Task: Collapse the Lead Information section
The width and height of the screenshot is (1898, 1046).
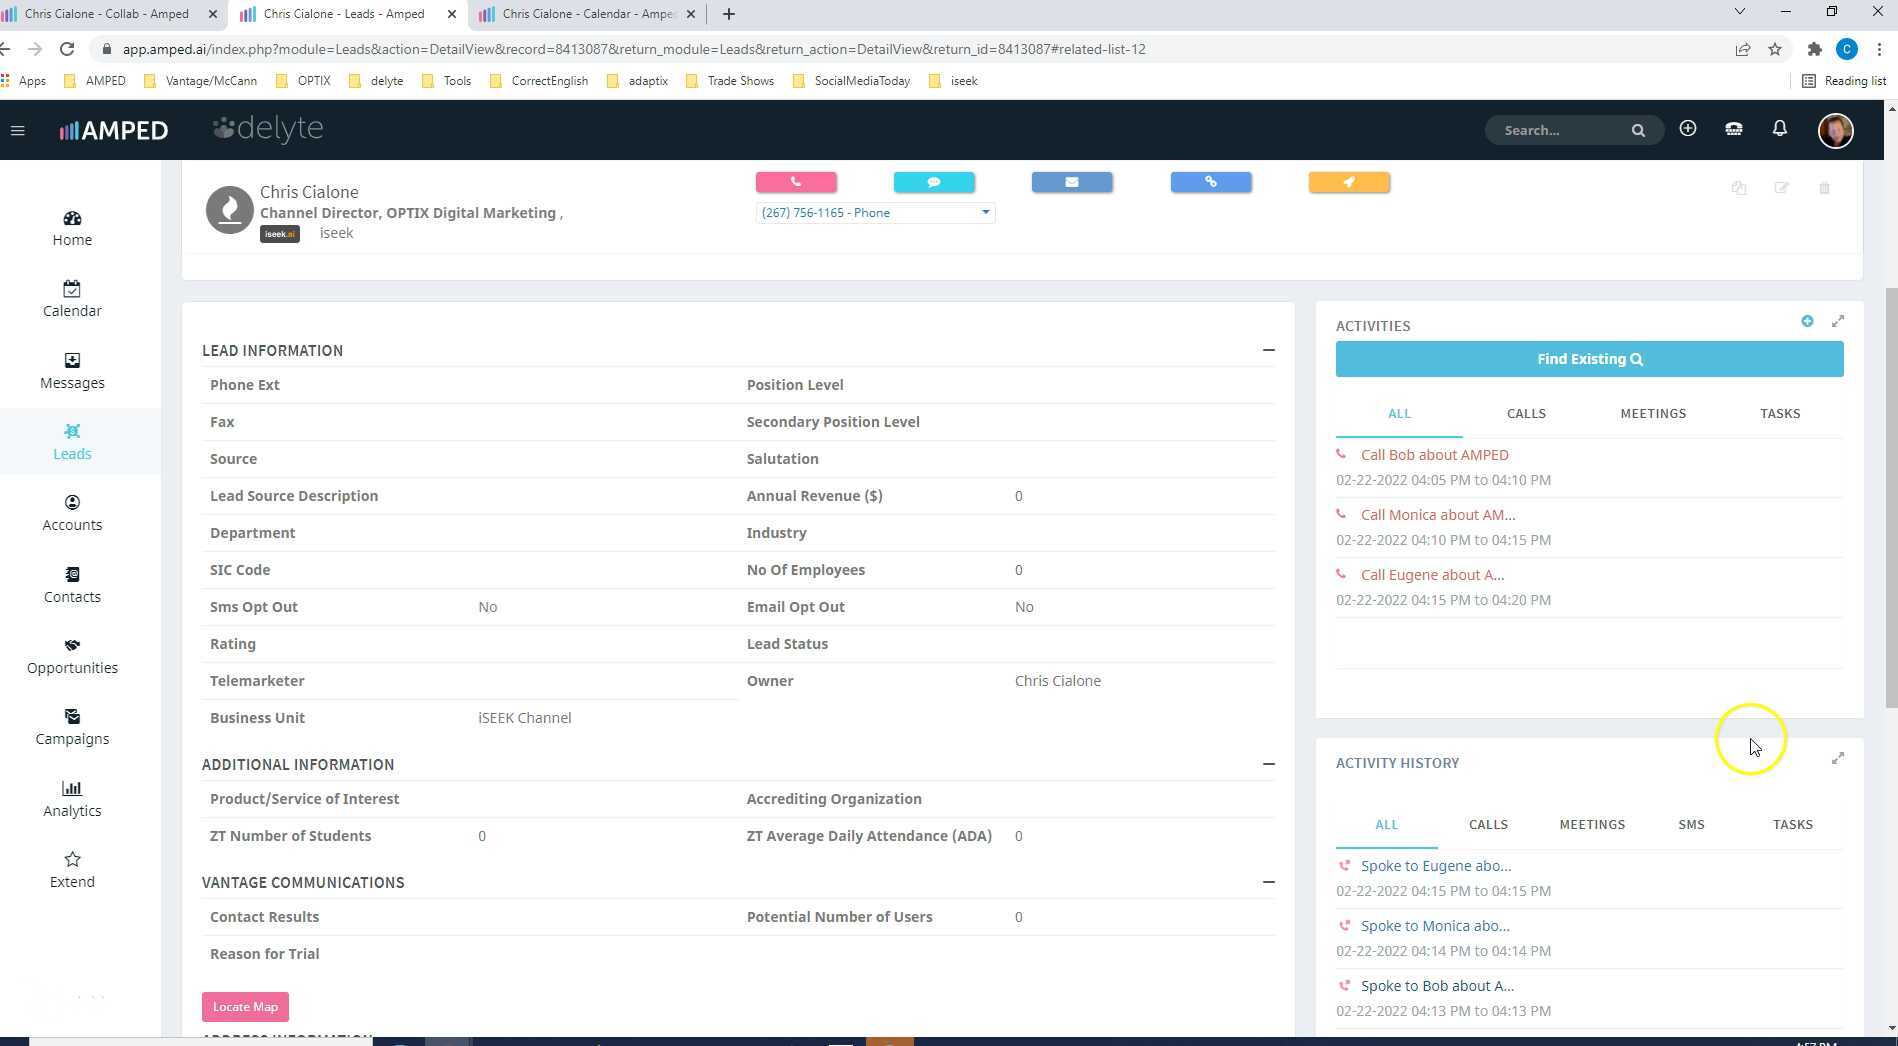Action: pos(1268,350)
